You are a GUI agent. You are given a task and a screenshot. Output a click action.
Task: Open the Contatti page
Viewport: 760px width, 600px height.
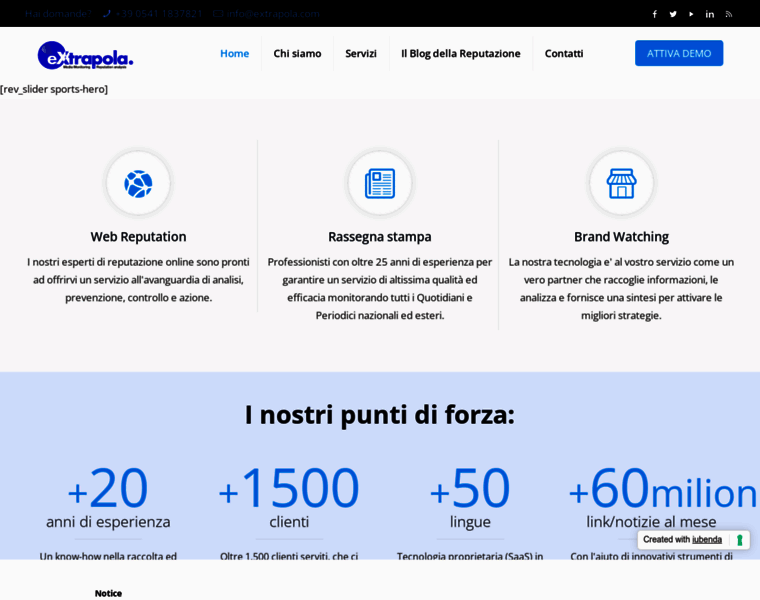[564, 53]
